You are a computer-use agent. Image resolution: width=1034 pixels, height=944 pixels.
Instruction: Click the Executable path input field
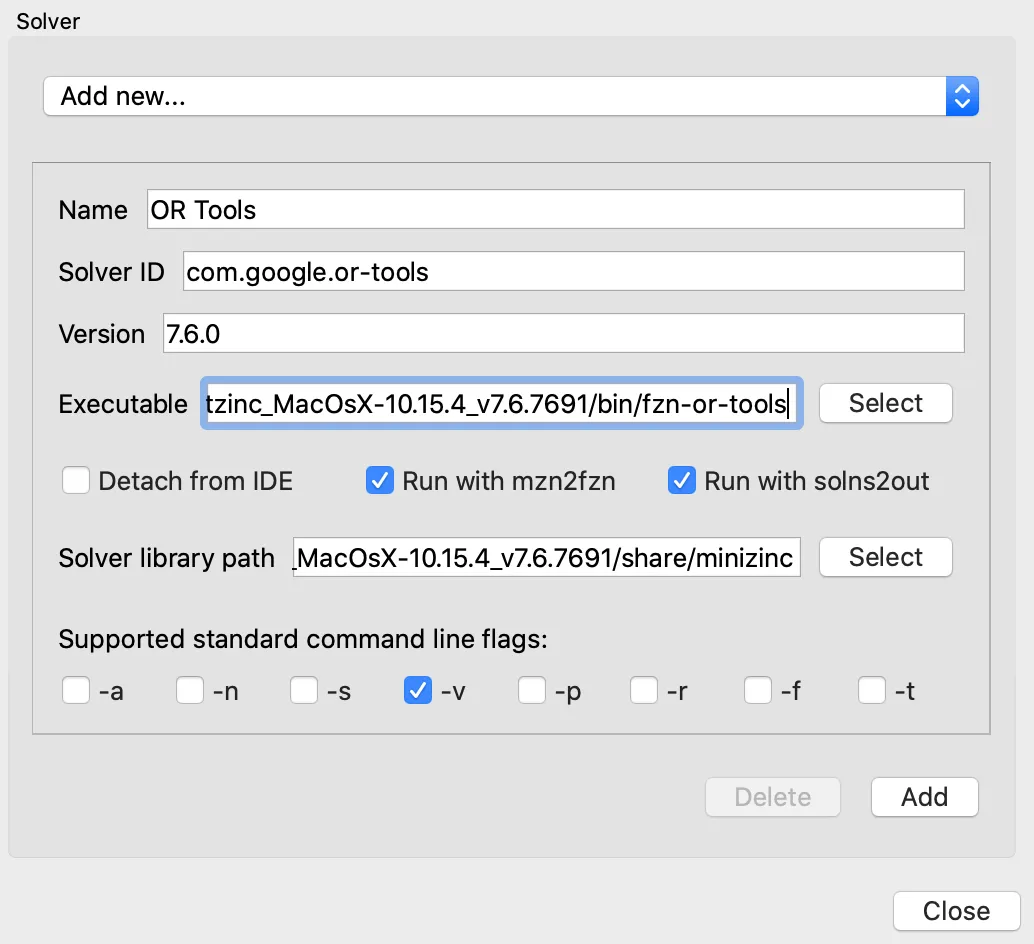501,403
